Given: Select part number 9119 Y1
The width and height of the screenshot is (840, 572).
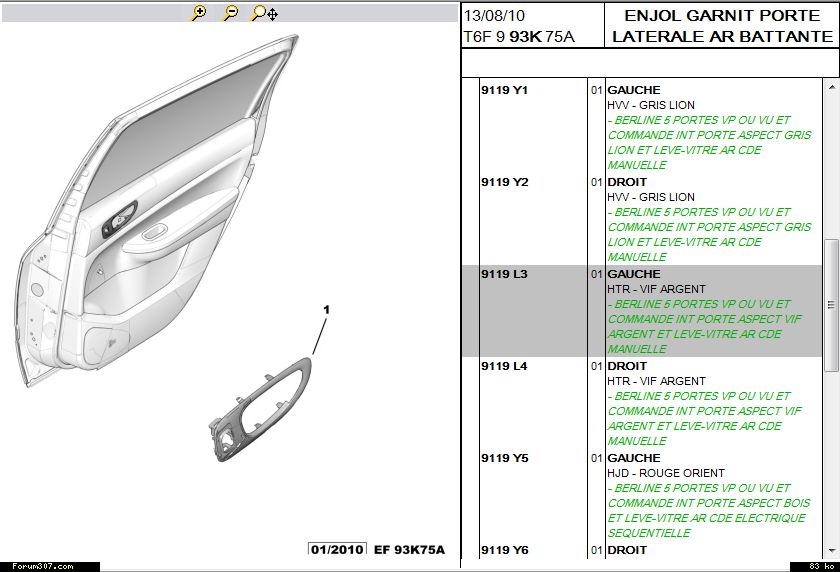Looking at the screenshot, I should pos(504,90).
